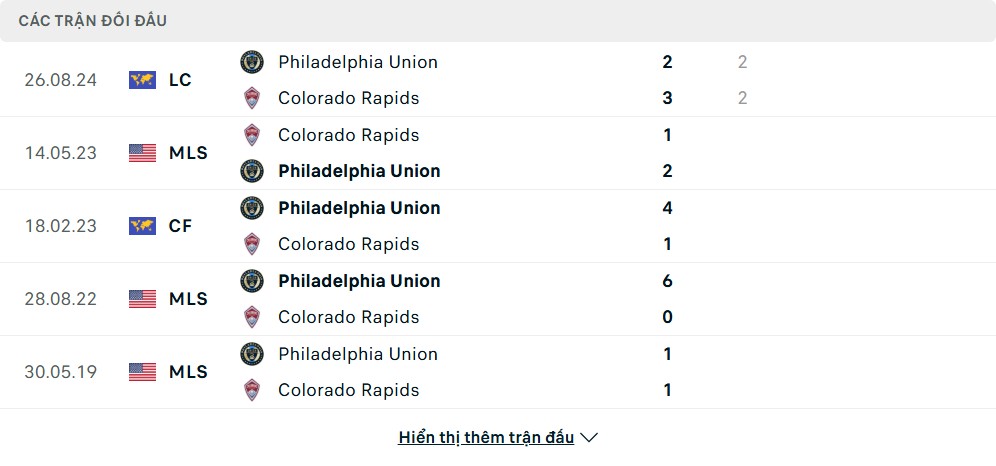Click the 'CÁC TRẬN ĐỐI ĐẦU' header
The image size is (996, 466).
click(93, 21)
